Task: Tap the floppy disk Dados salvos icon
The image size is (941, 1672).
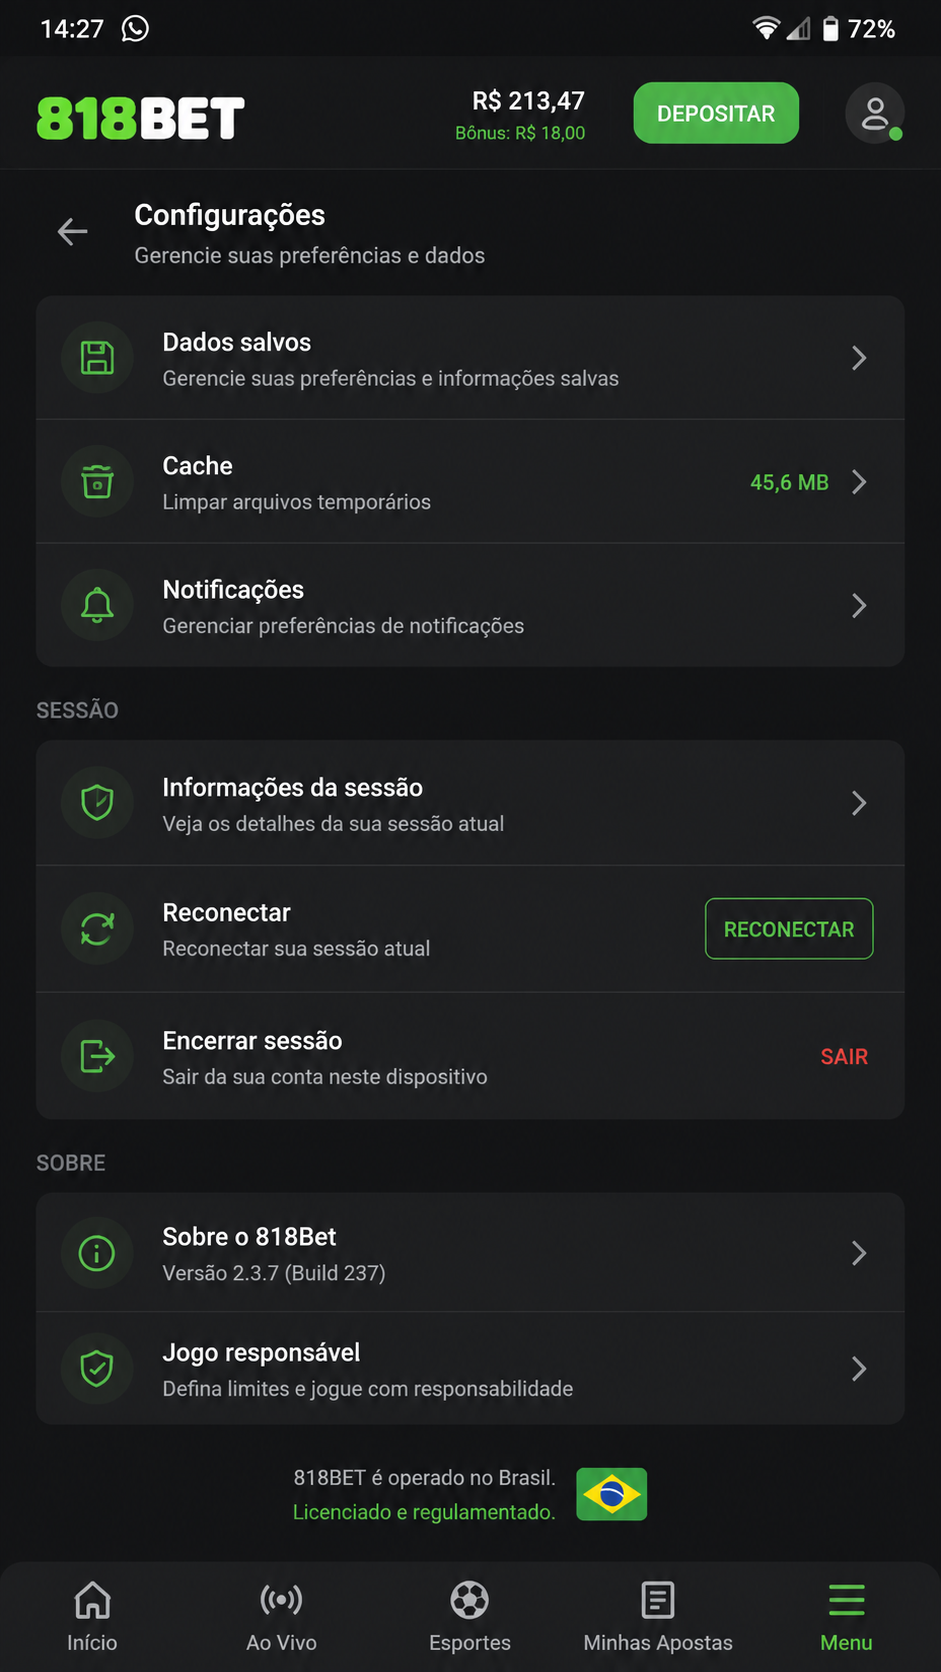Action: point(97,358)
